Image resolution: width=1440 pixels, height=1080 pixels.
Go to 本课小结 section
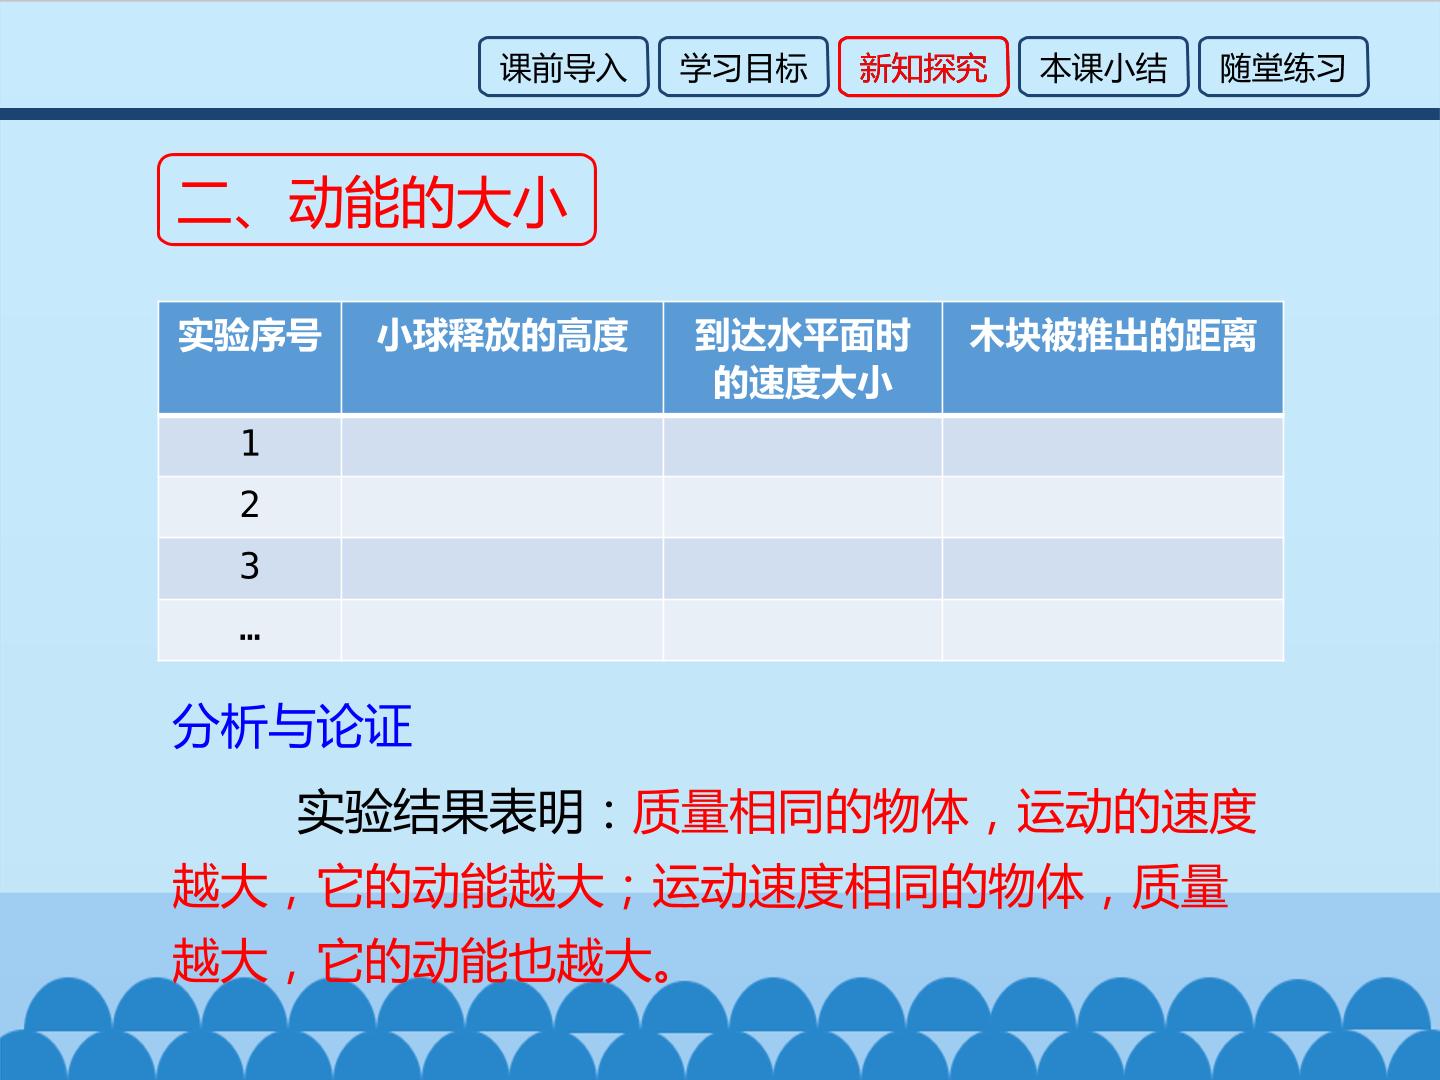[1103, 67]
